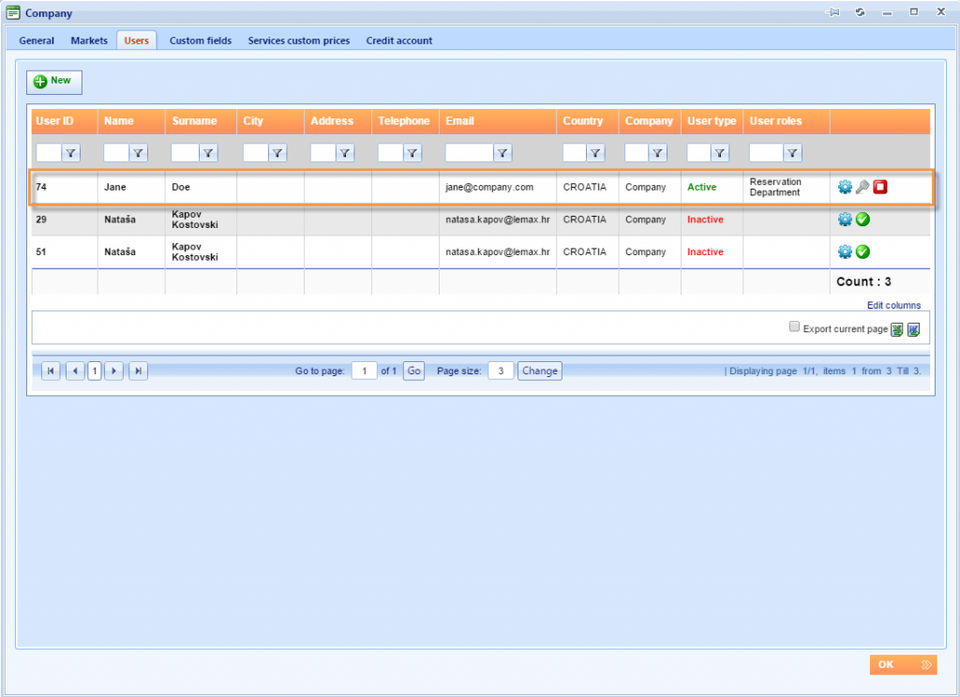Select the Users tab
Screen dimensions: 960x697
tap(137, 40)
